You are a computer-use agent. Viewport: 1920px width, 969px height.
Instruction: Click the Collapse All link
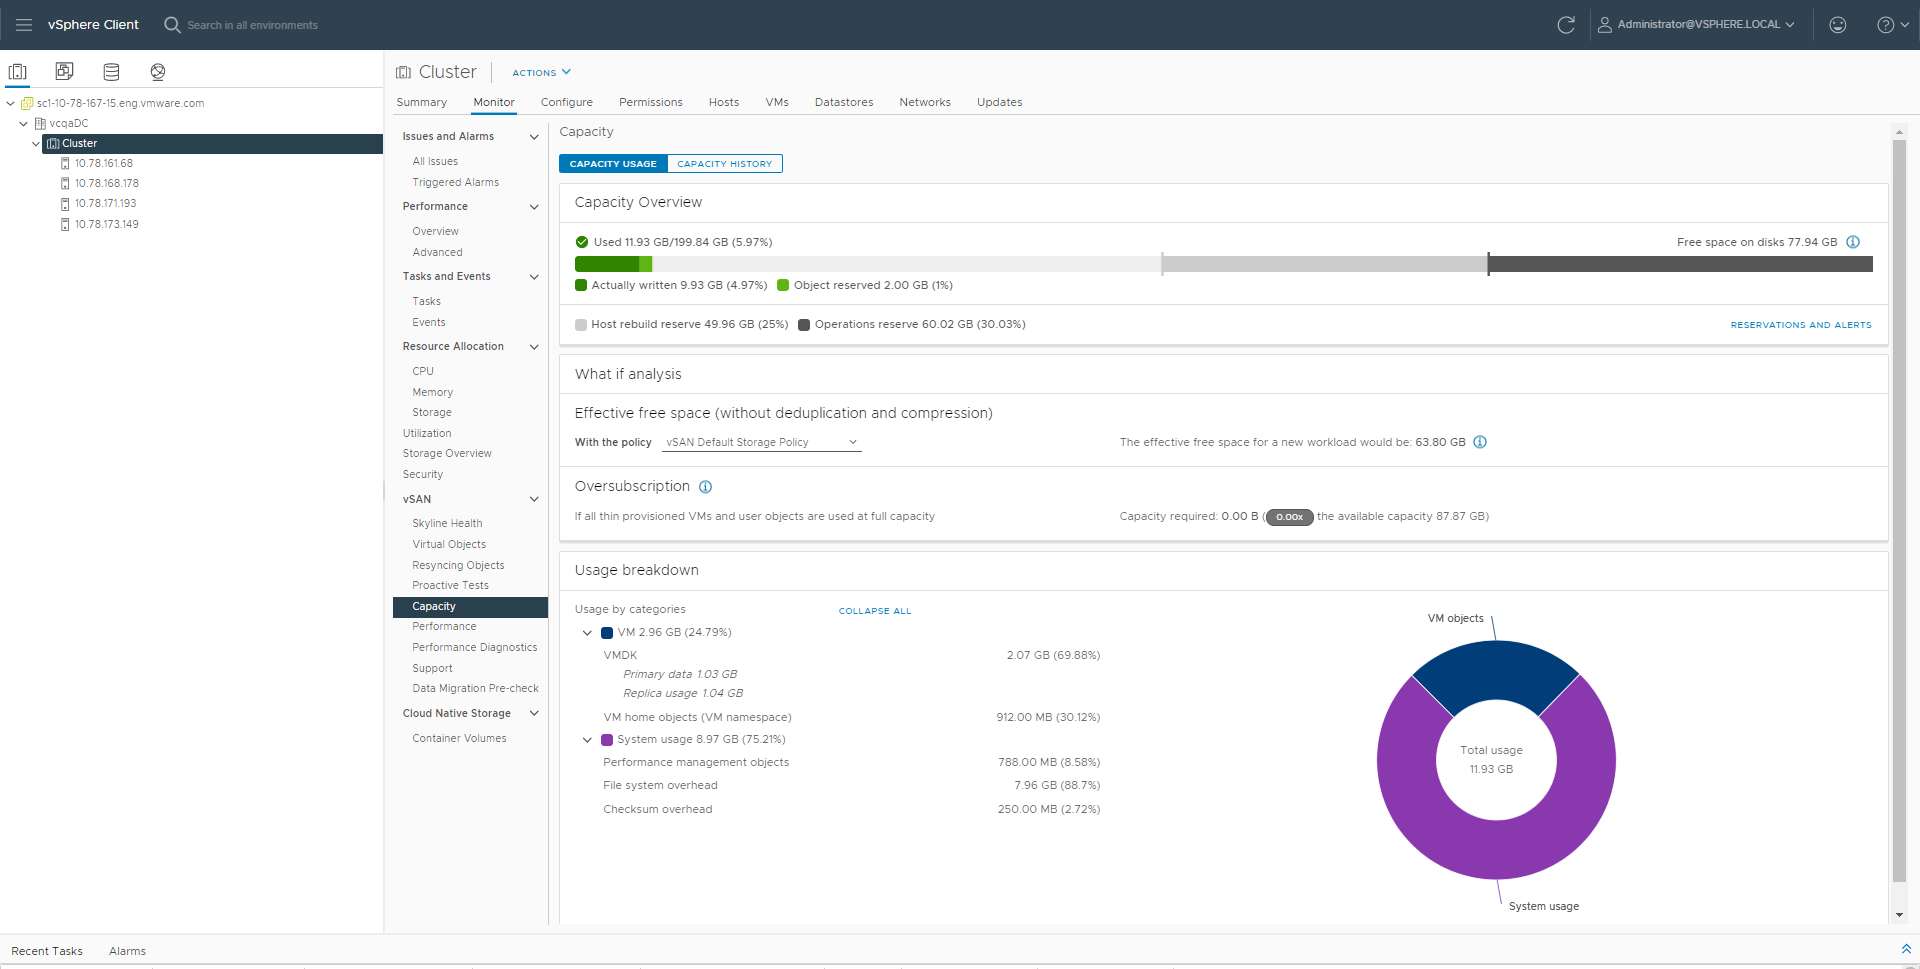(875, 610)
